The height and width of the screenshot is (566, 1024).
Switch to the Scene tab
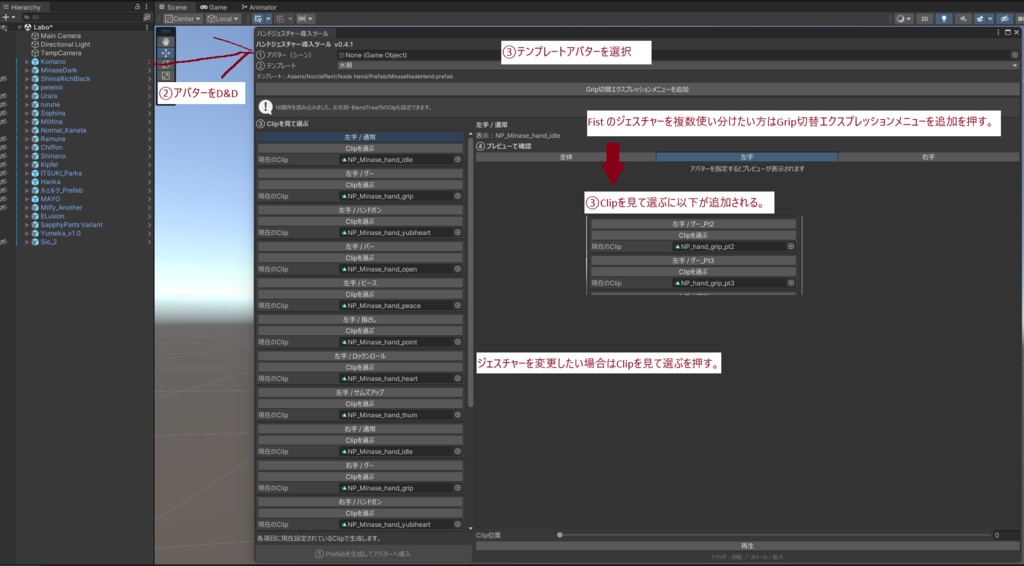pyautogui.click(x=174, y=7)
